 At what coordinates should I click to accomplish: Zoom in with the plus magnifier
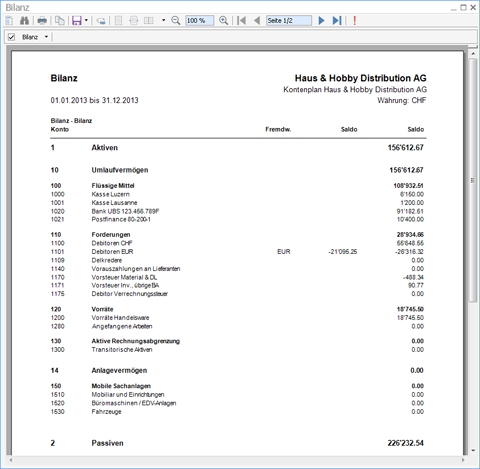[223, 21]
